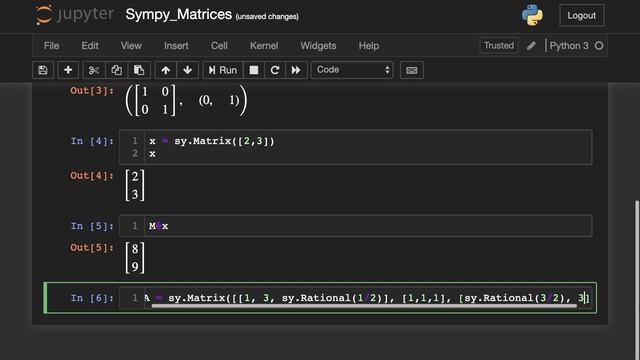Click the Python logo icon
640x360 pixels.
point(532,15)
